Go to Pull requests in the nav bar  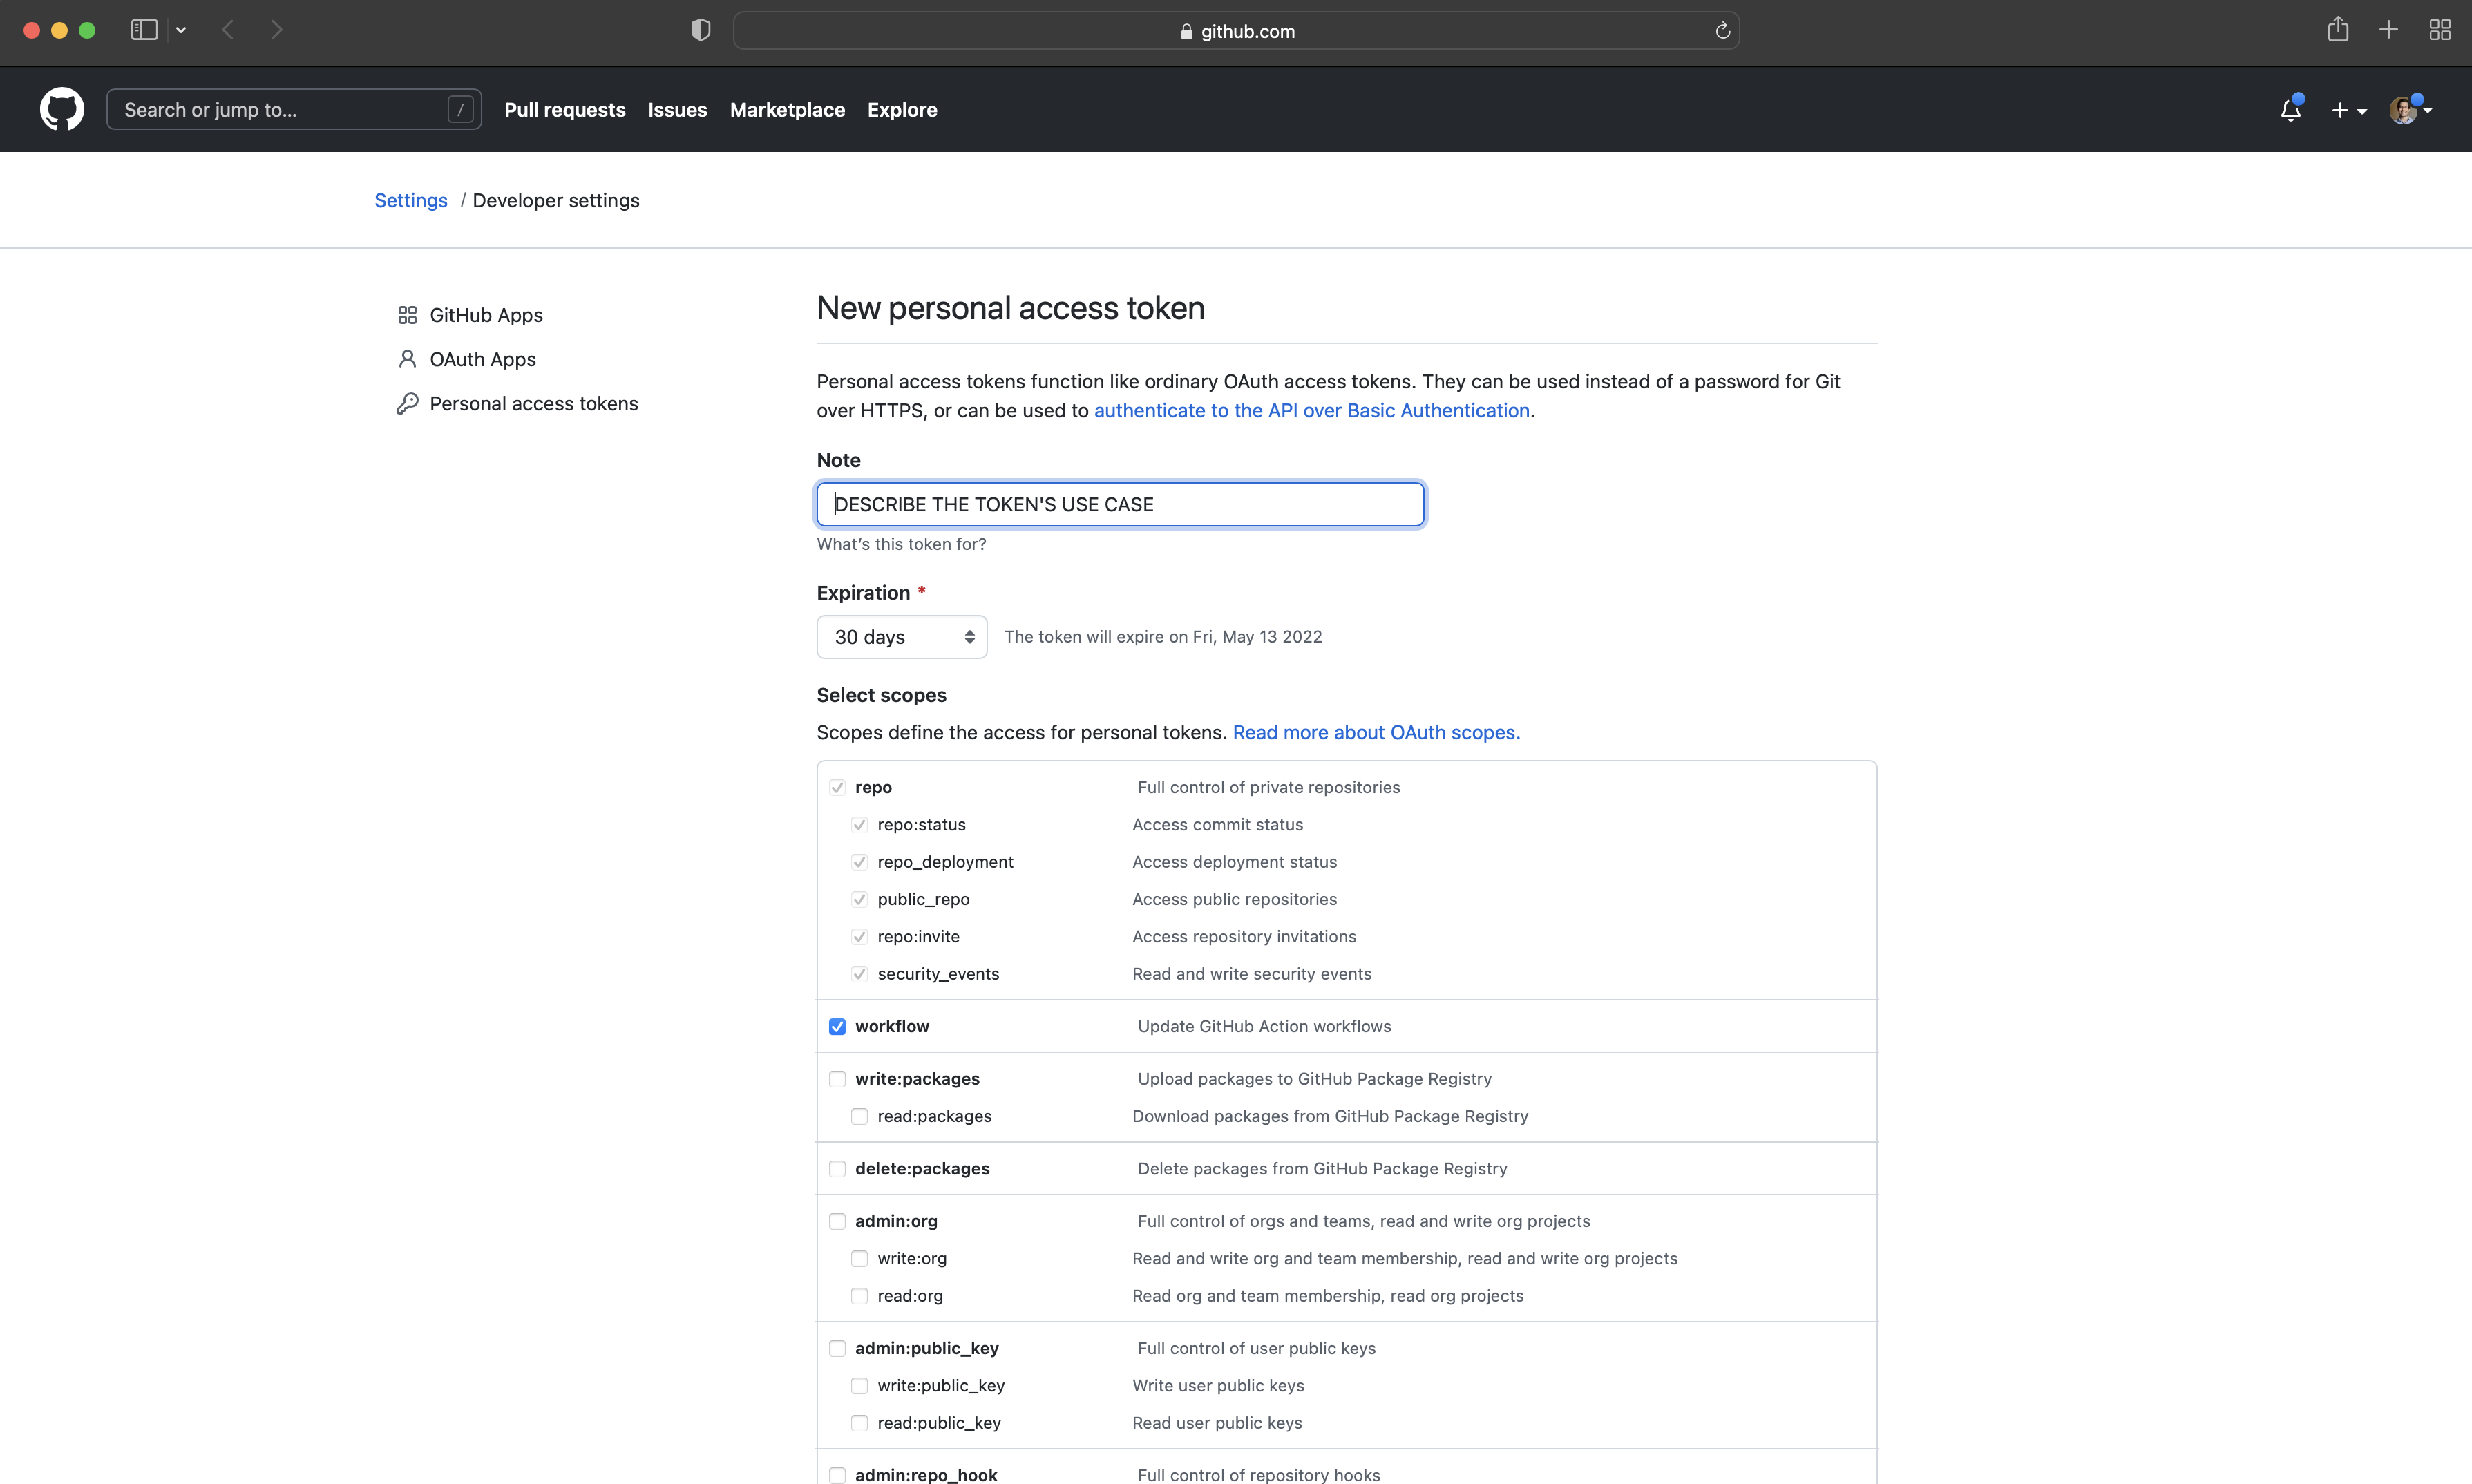click(x=564, y=110)
